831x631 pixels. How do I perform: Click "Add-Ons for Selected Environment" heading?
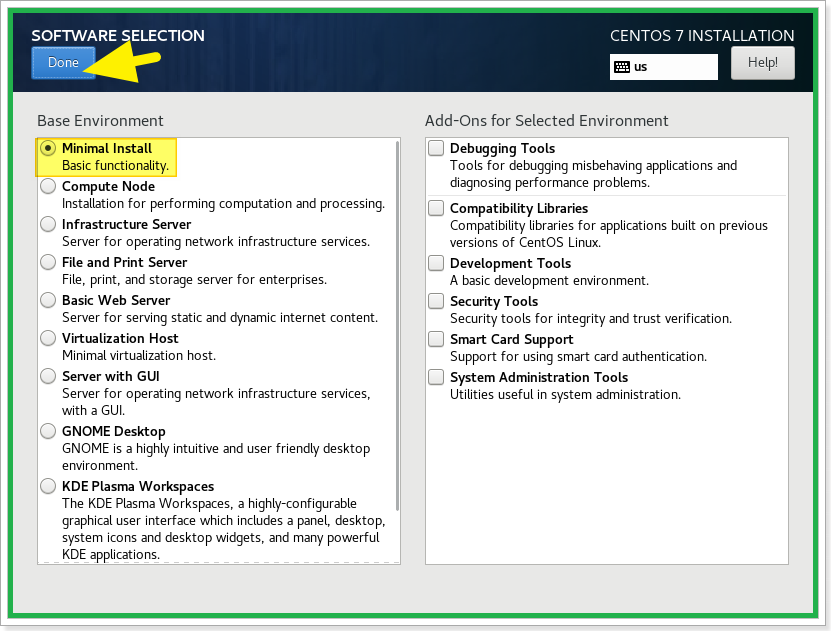pyautogui.click(x=546, y=121)
